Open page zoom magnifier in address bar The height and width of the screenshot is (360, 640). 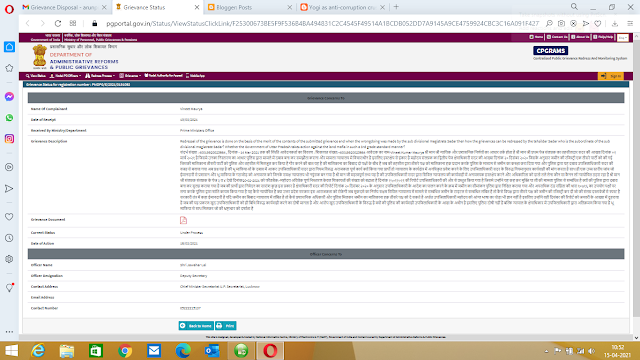(549, 24)
